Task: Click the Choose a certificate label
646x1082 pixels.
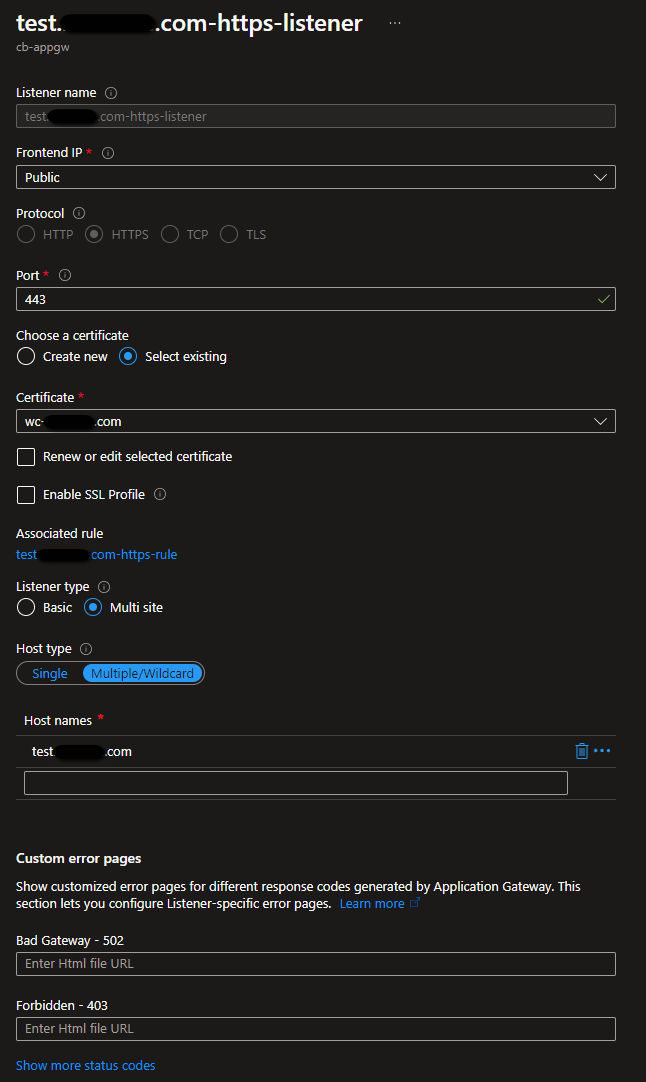Action: pyautogui.click(x=72, y=335)
